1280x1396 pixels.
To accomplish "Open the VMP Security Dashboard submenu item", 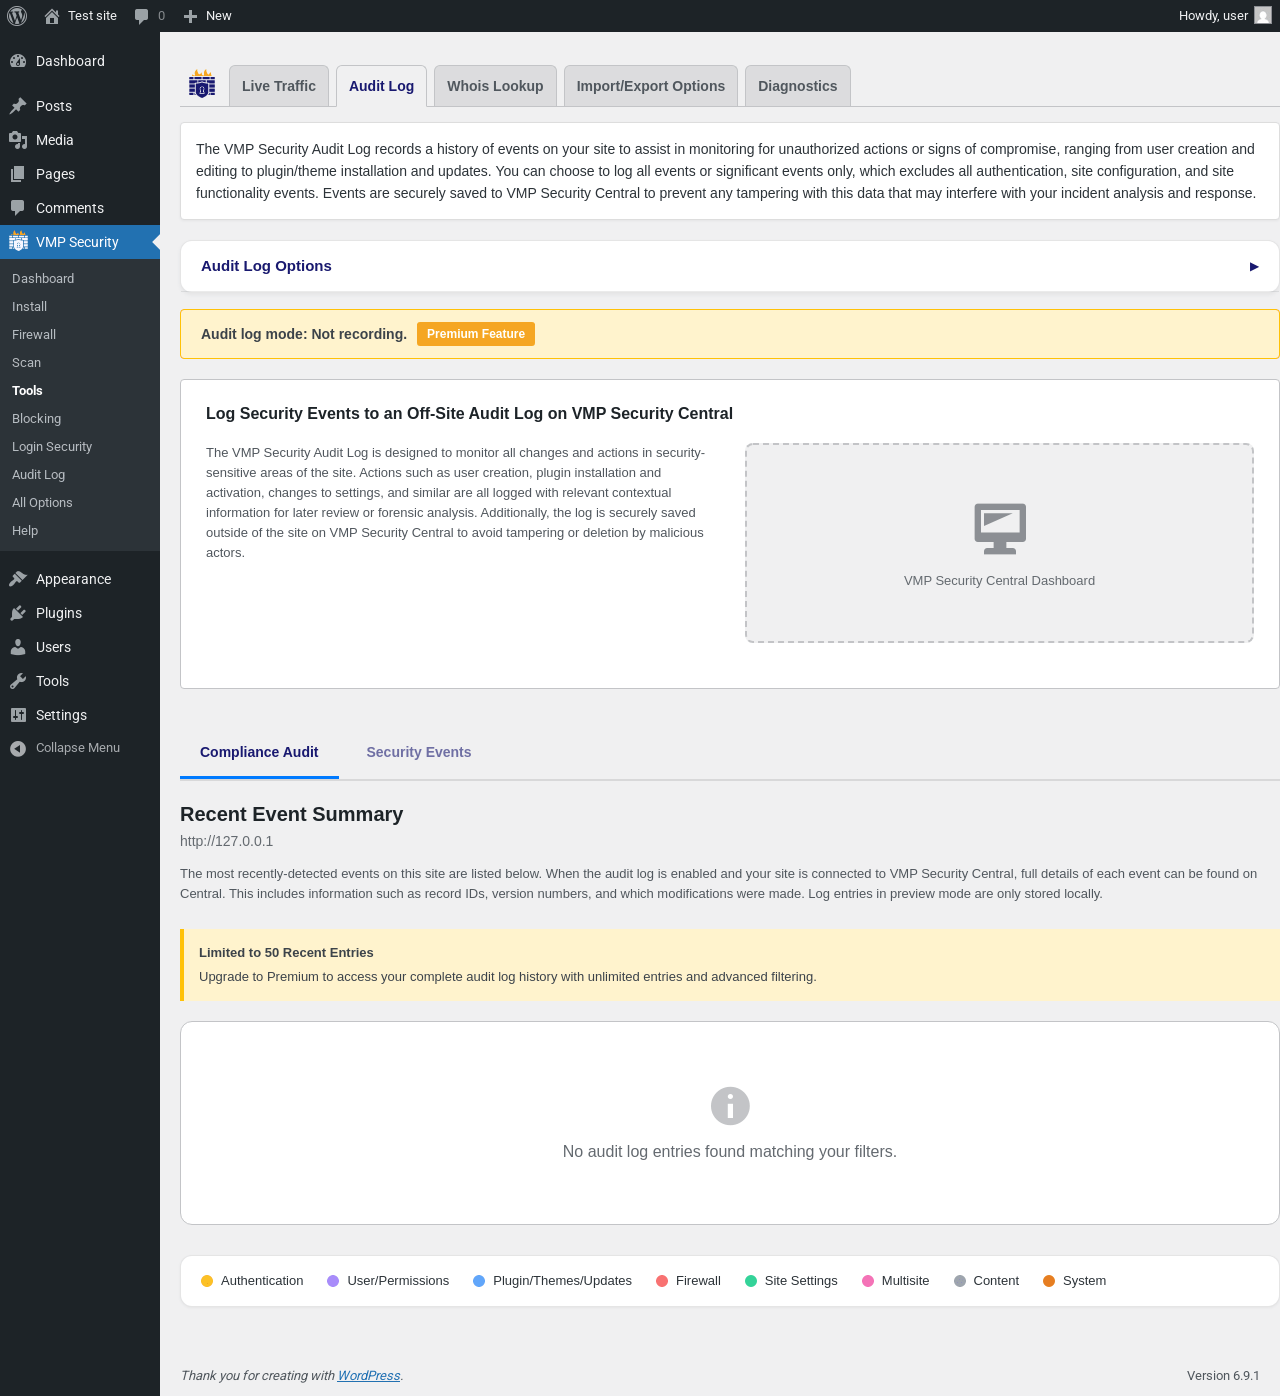I will coord(43,279).
